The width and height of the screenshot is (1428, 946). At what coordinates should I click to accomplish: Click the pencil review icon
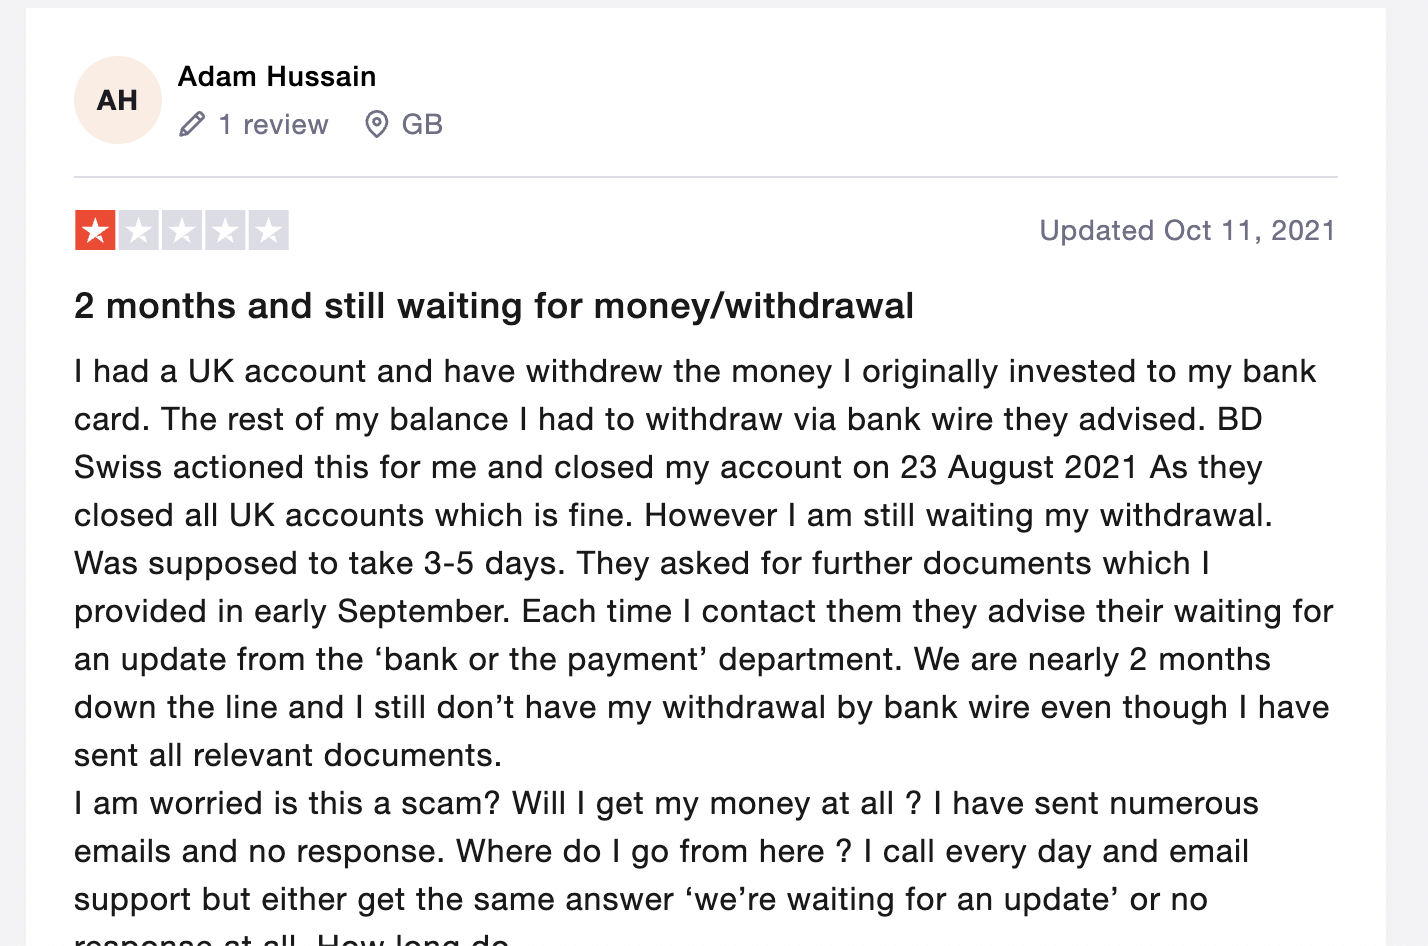pos(192,125)
